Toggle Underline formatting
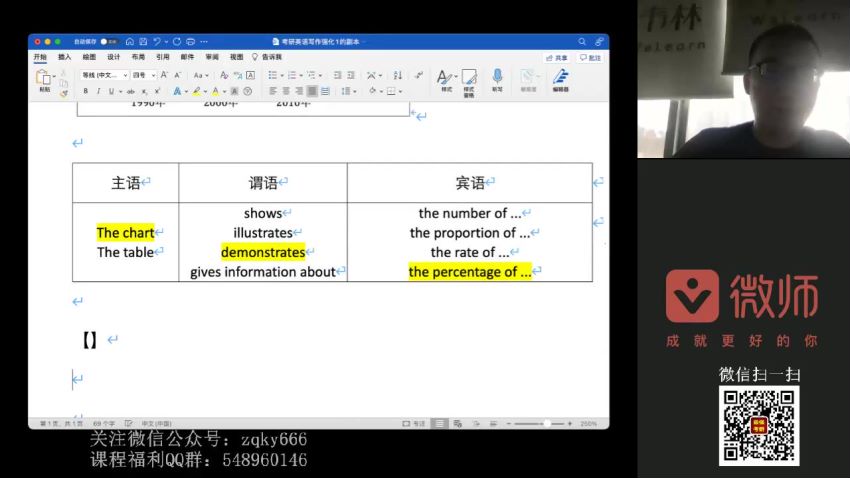The width and height of the screenshot is (850, 478). (x=111, y=92)
